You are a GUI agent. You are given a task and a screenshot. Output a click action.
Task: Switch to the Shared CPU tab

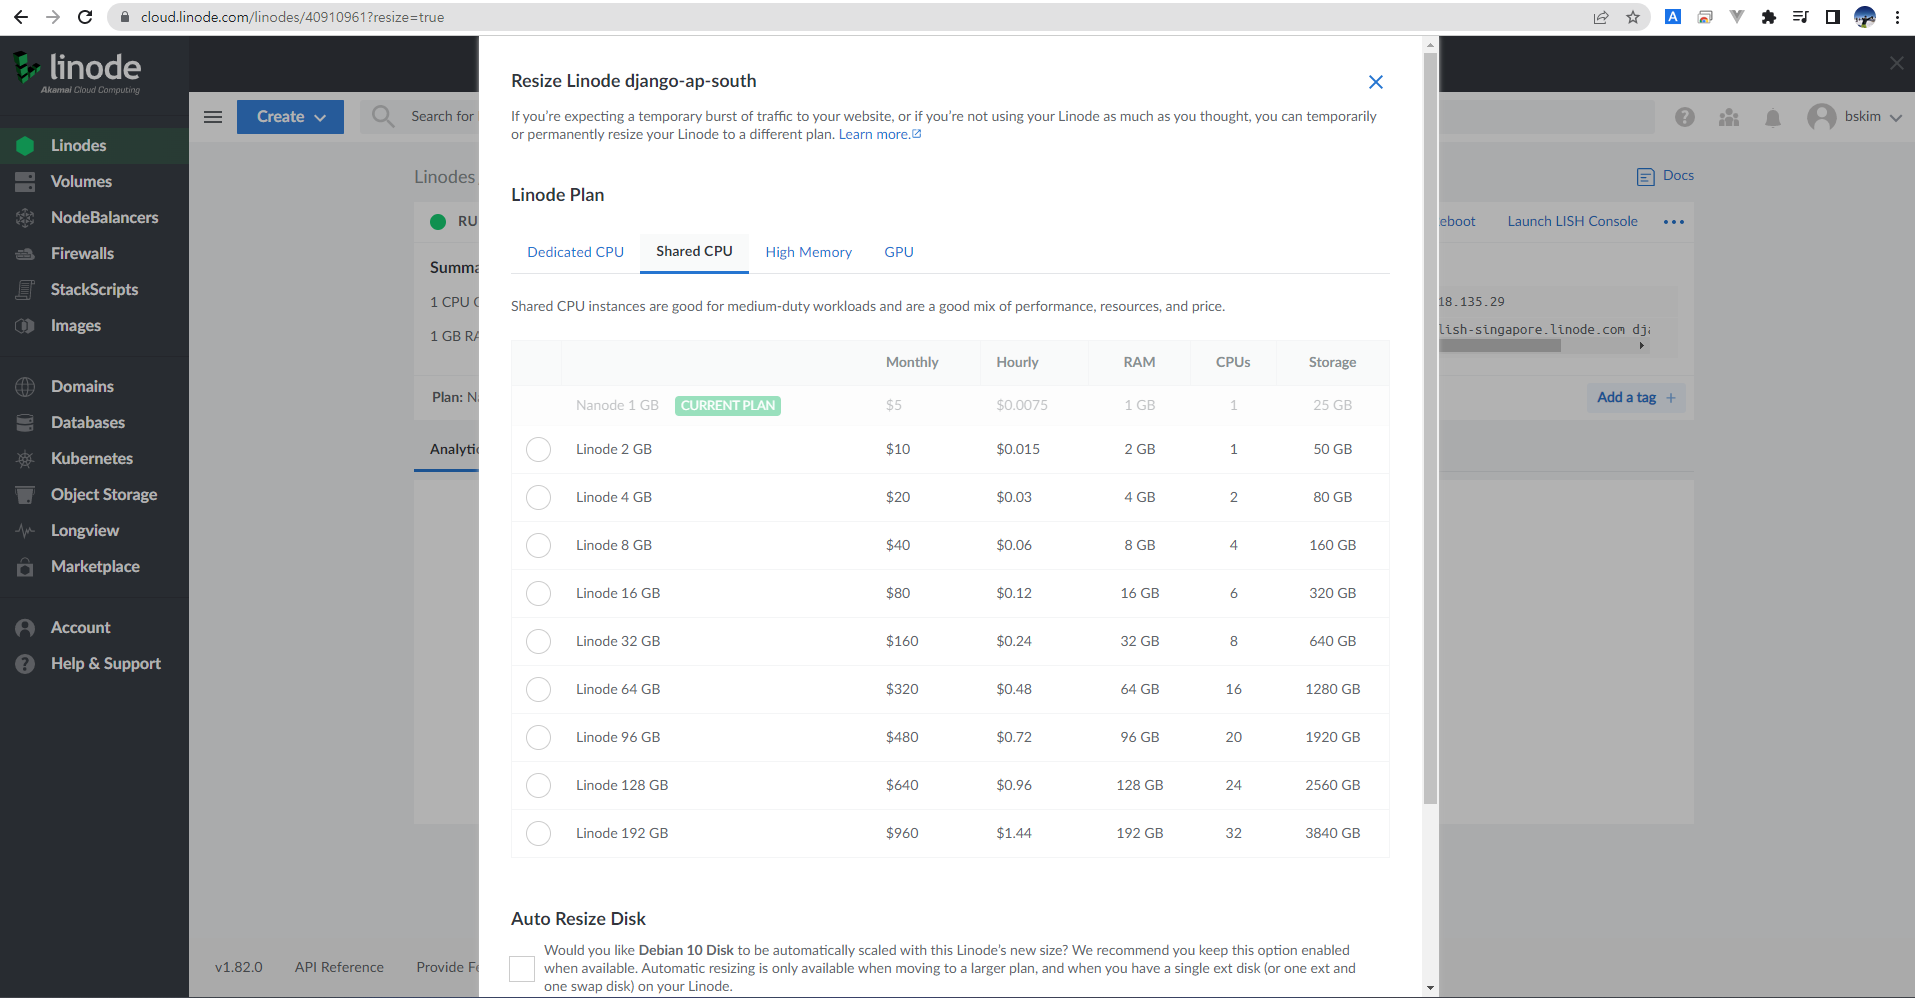pos(694,252)
